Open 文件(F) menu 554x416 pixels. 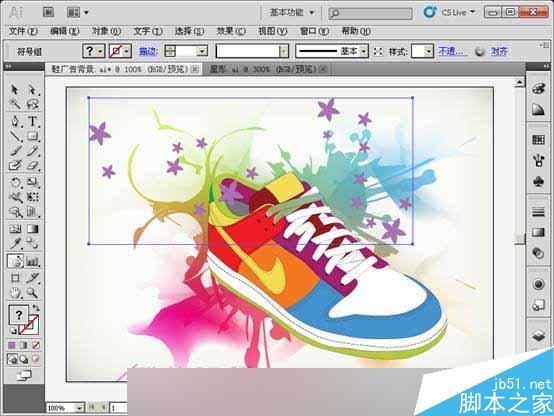click(x=23, y=31)
